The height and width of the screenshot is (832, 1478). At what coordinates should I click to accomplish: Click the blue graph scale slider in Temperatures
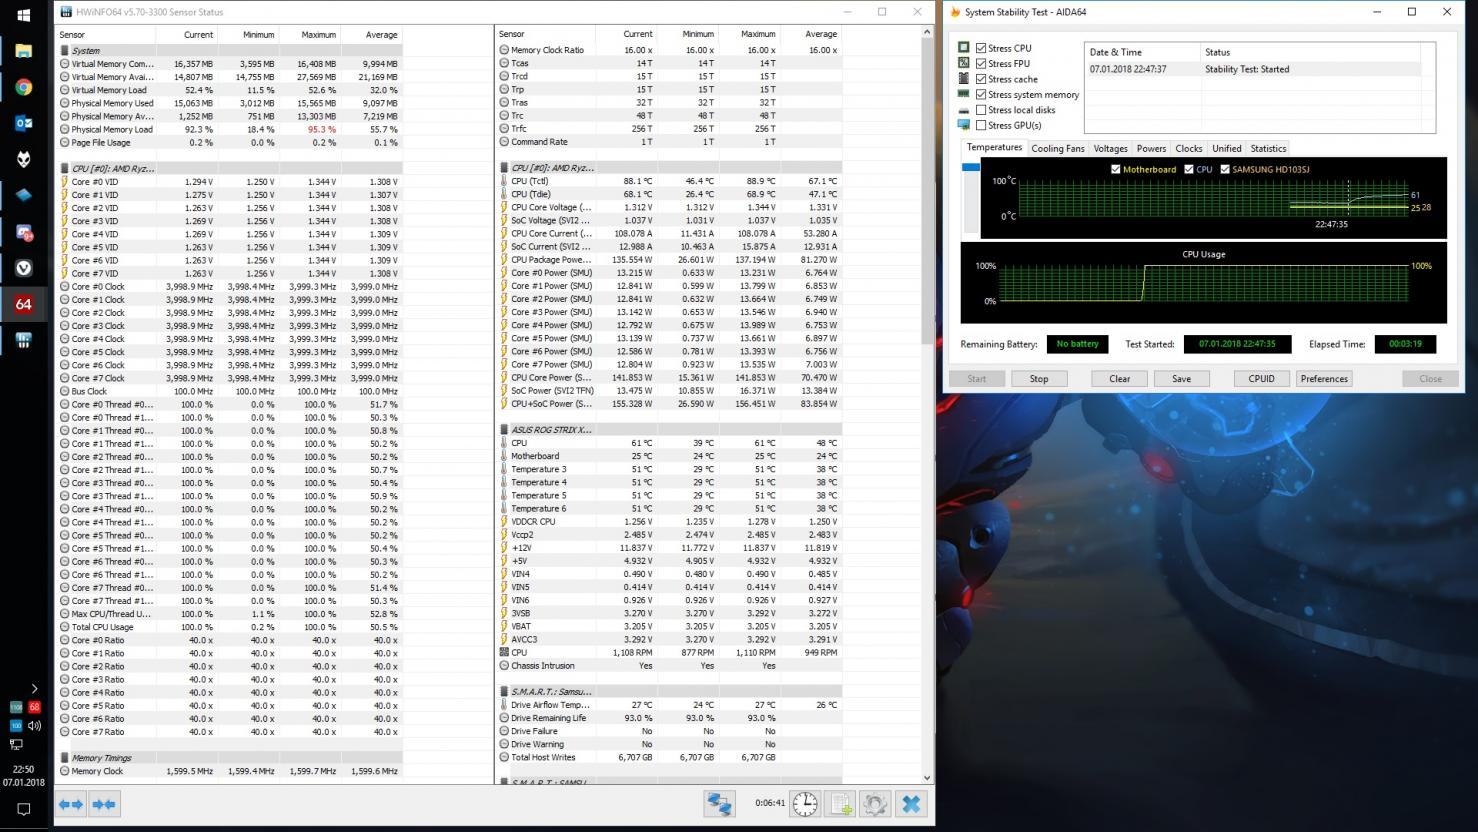click(970, 167)
